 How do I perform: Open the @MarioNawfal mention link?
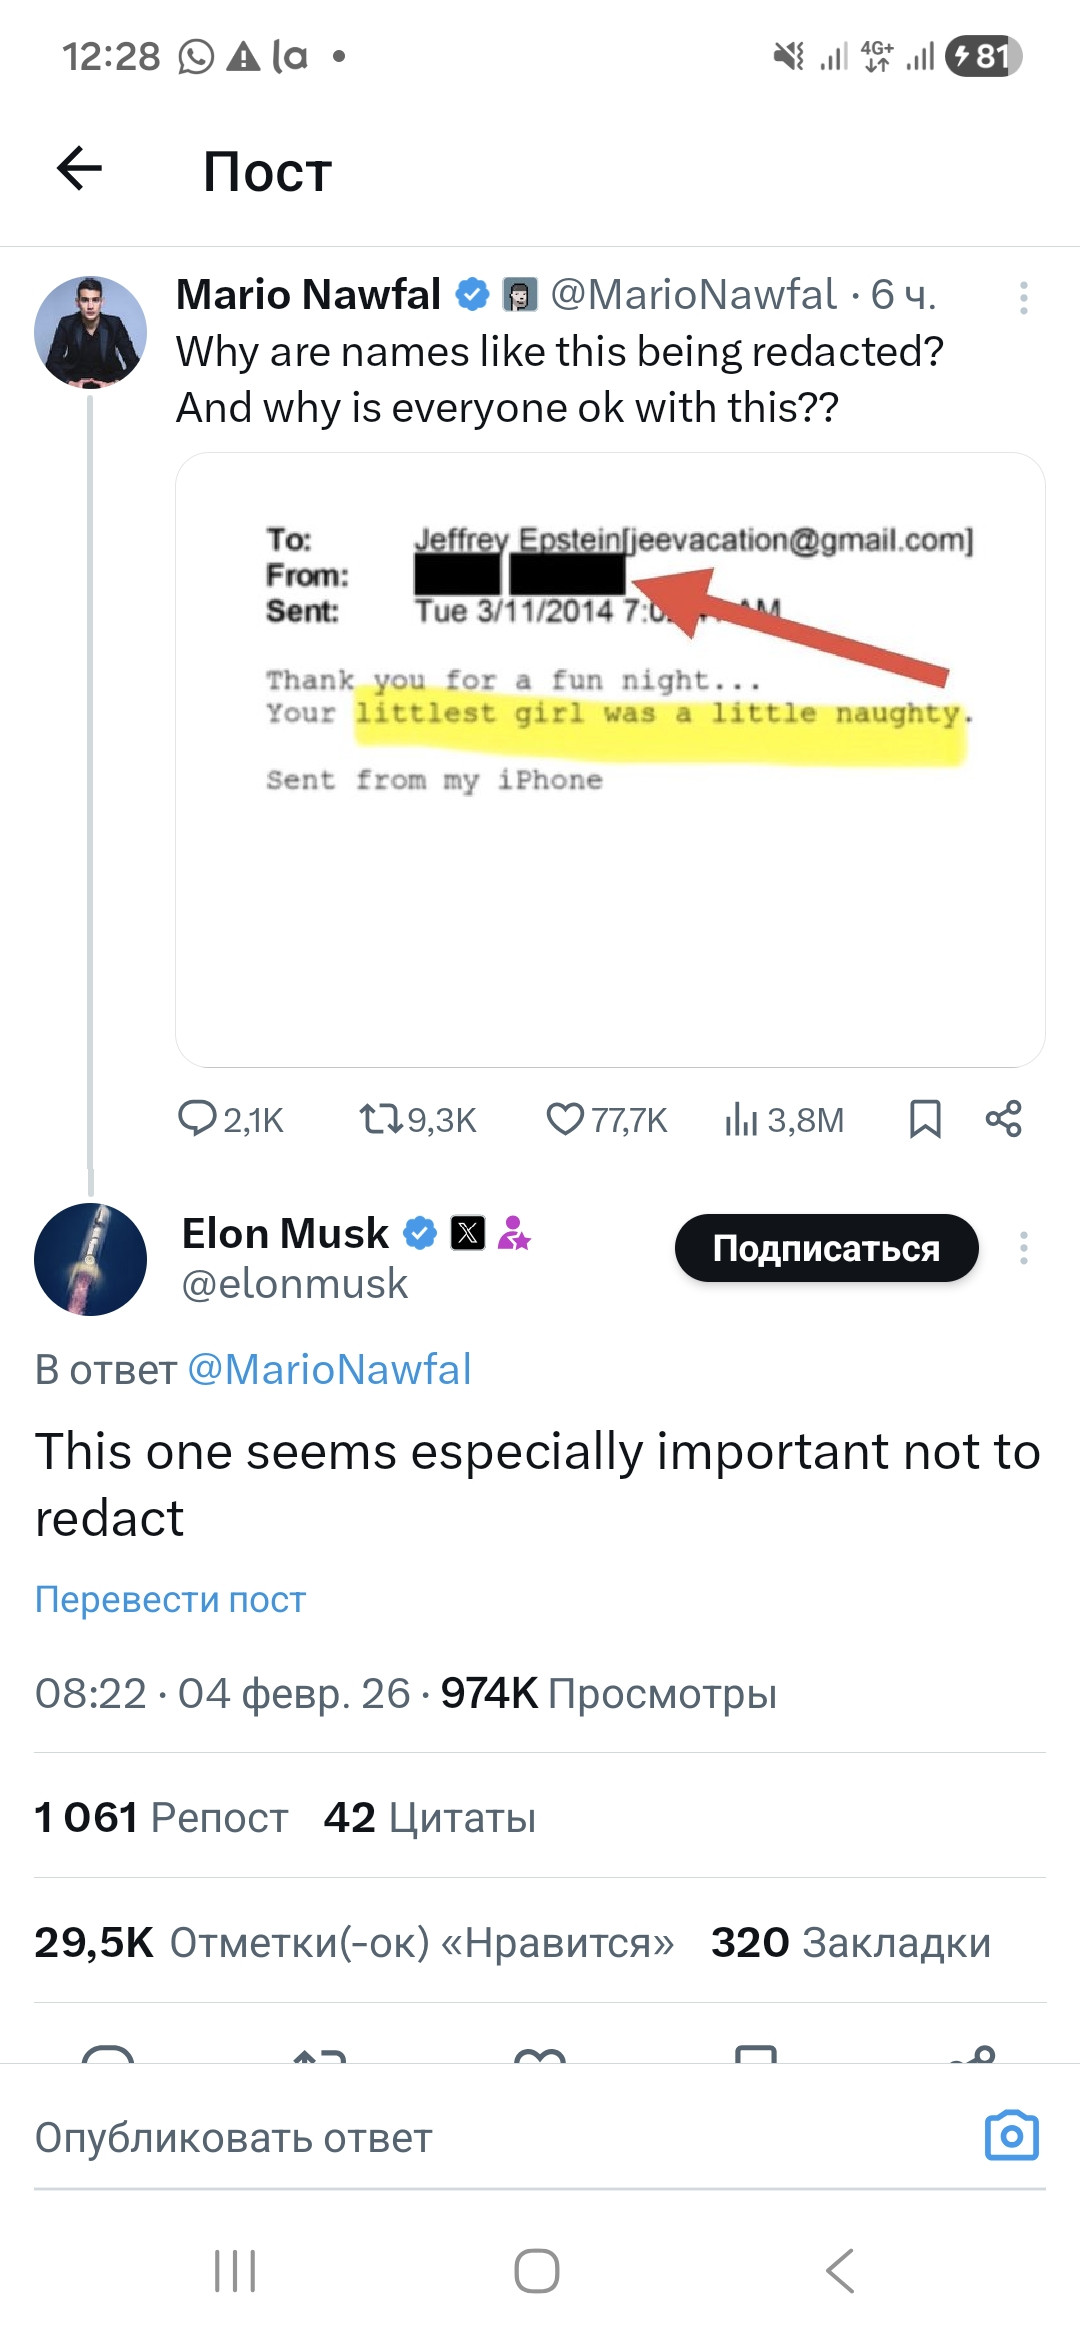pyautogui.click(x=329, y=1369)
